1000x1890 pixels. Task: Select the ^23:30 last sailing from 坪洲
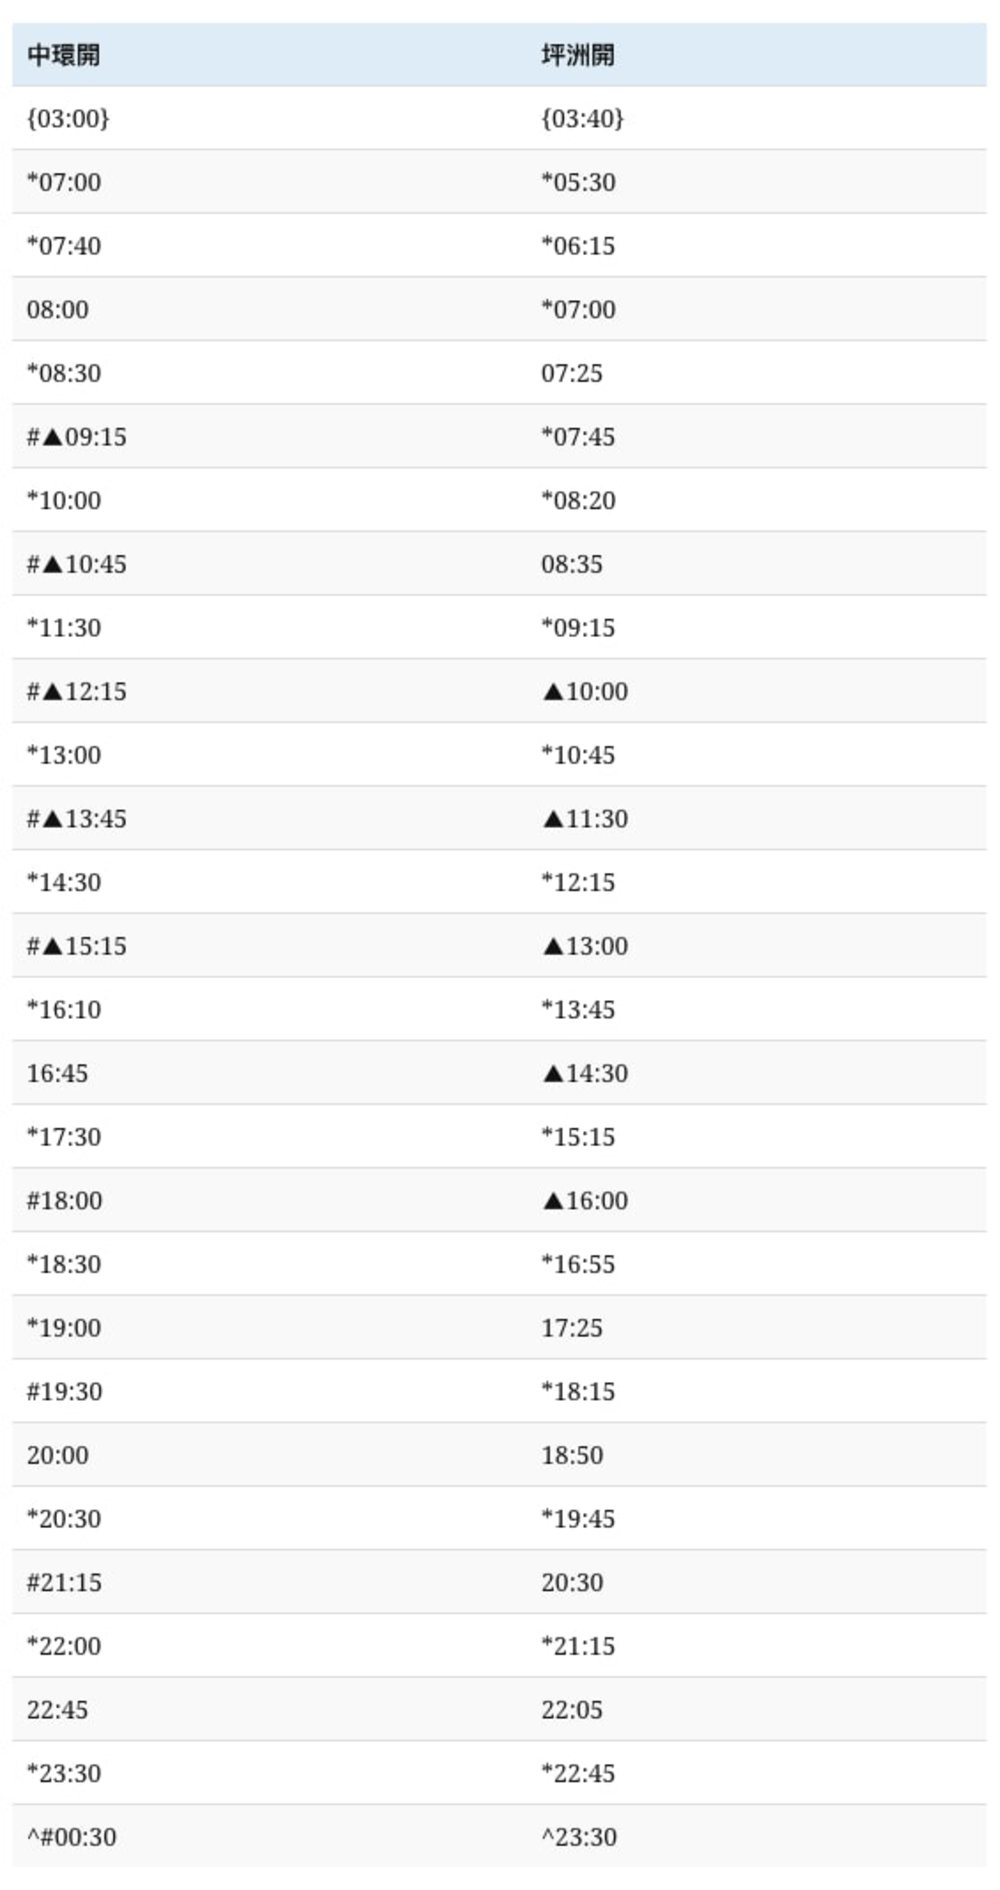[579, 1837]
